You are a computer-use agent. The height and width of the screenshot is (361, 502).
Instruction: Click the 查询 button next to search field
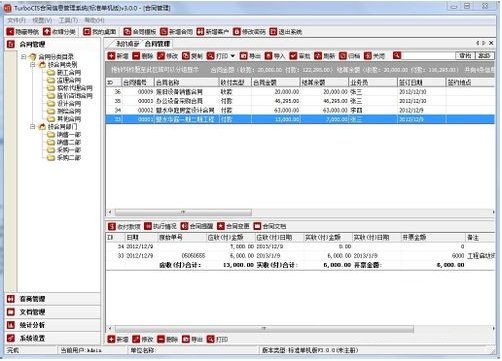point(465,56)
